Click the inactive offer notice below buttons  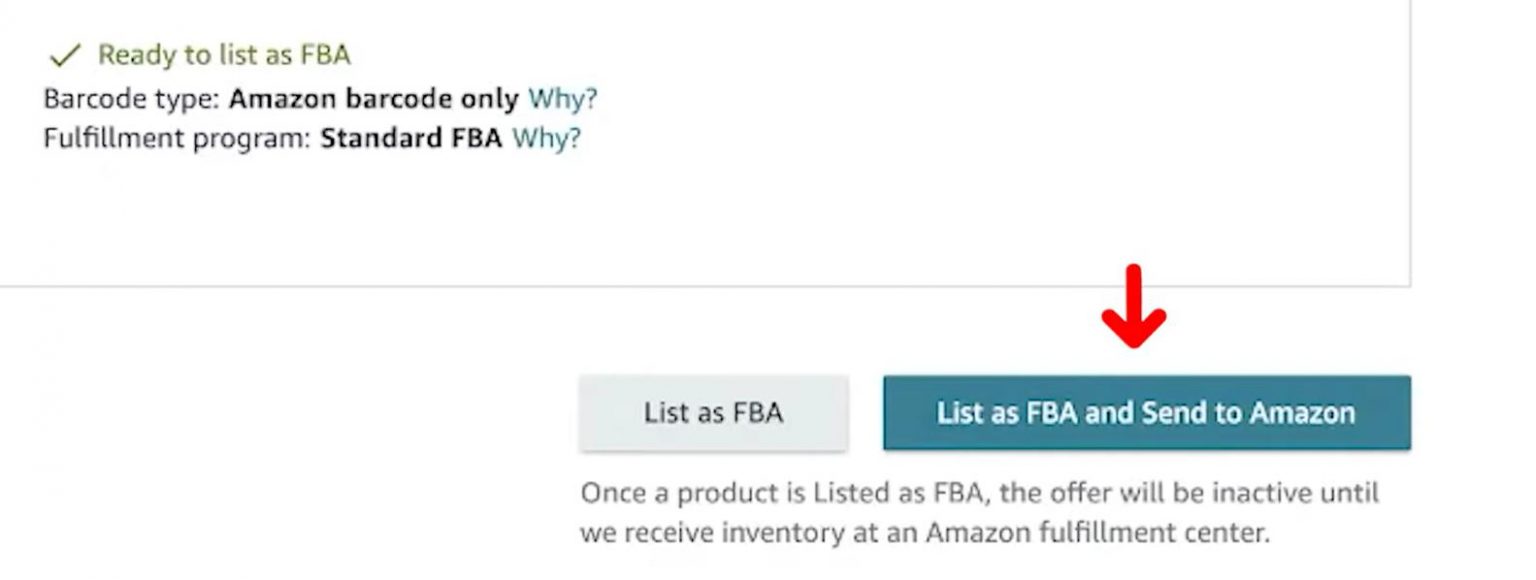coord(980,510)
